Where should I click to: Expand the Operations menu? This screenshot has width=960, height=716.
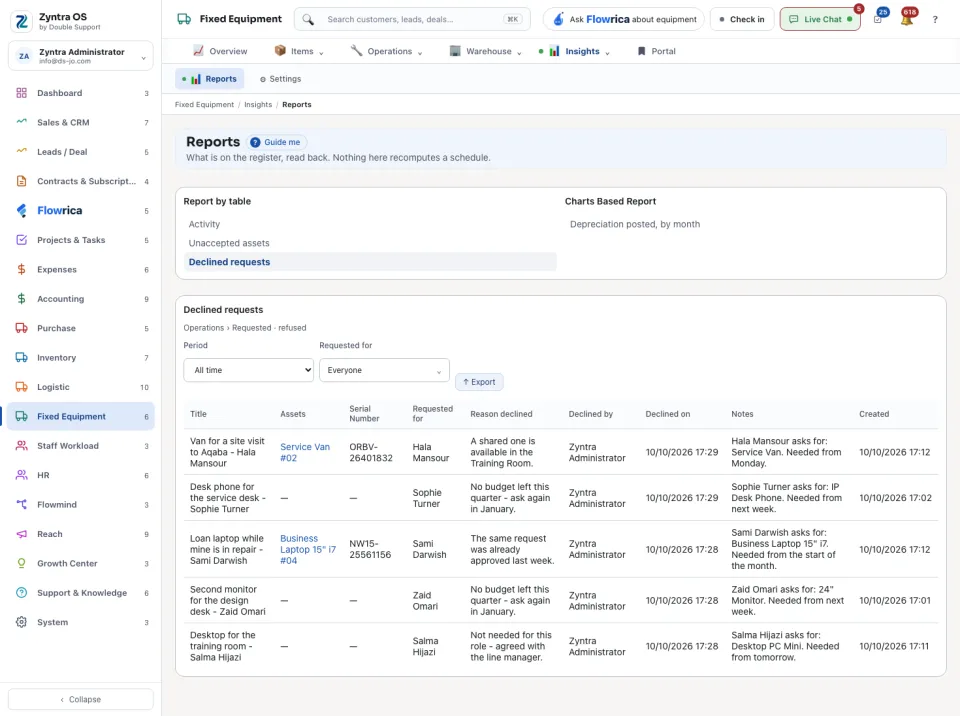(x=386, y=51)
